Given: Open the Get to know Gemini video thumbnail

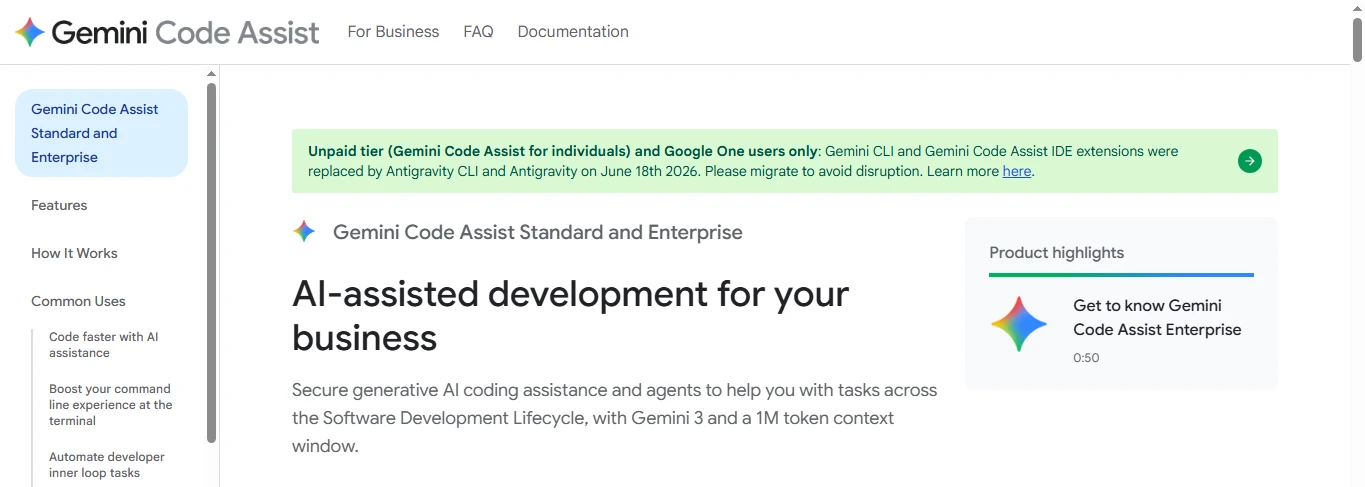Looking at the screenshot, I should click(1018, 324).
